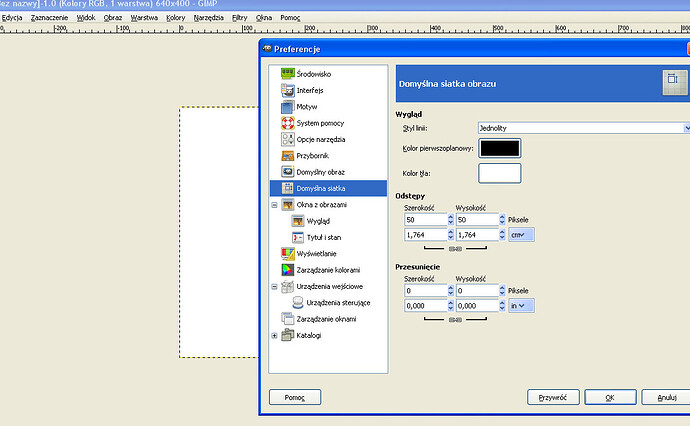Screen dimensions: 690x426
Task: Confirm preferences with the OK button
Action: (x=610, y=397)
